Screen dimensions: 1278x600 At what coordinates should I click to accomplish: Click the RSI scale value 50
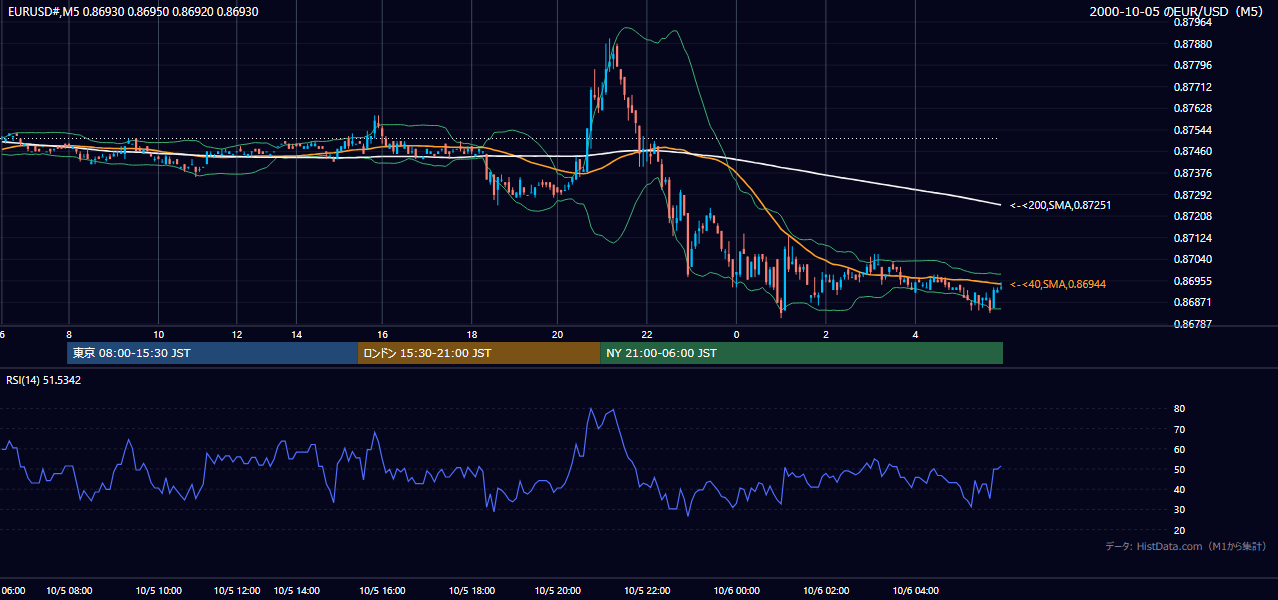tap(1179, 469)
